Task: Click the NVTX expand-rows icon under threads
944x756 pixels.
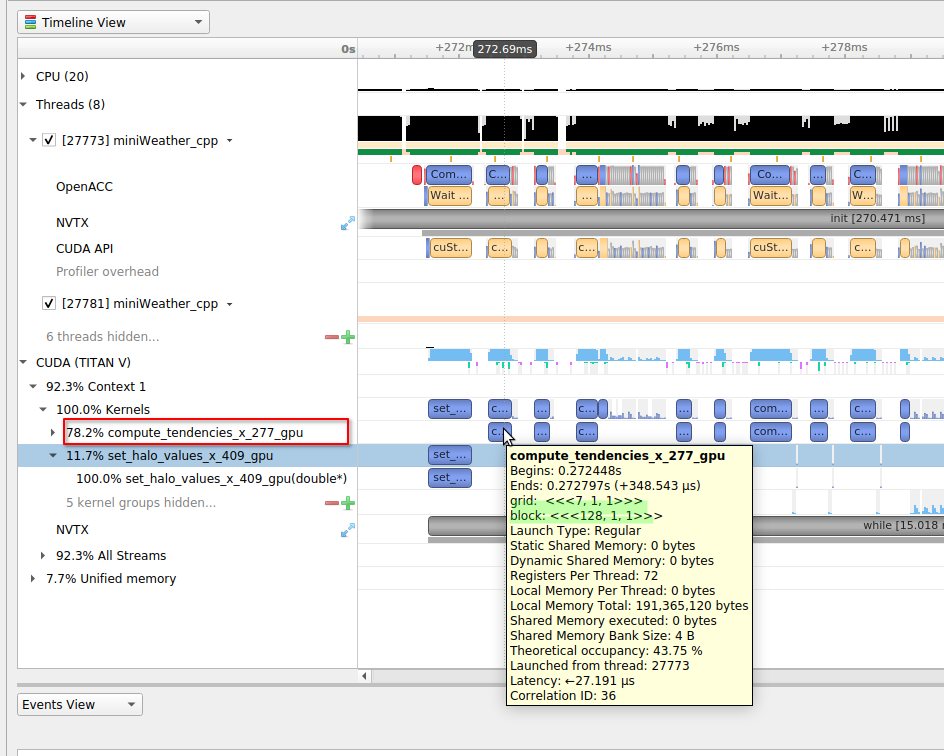Action: (x=348, y=223)
